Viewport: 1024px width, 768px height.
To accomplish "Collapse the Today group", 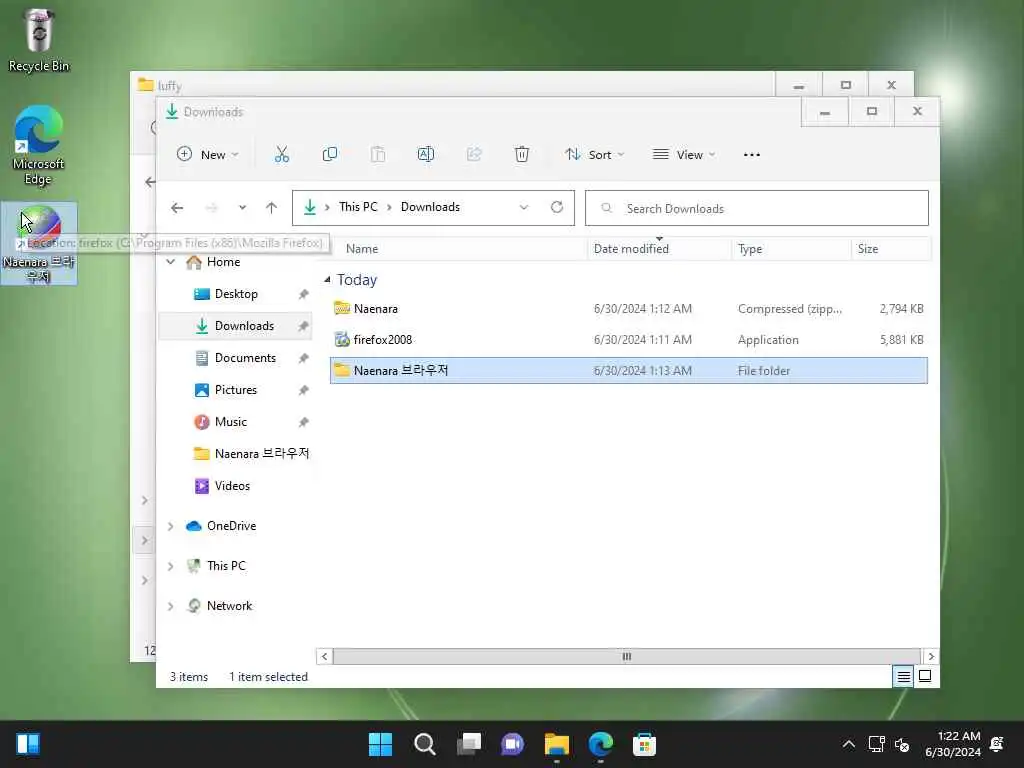I will [x=327, y=280].
